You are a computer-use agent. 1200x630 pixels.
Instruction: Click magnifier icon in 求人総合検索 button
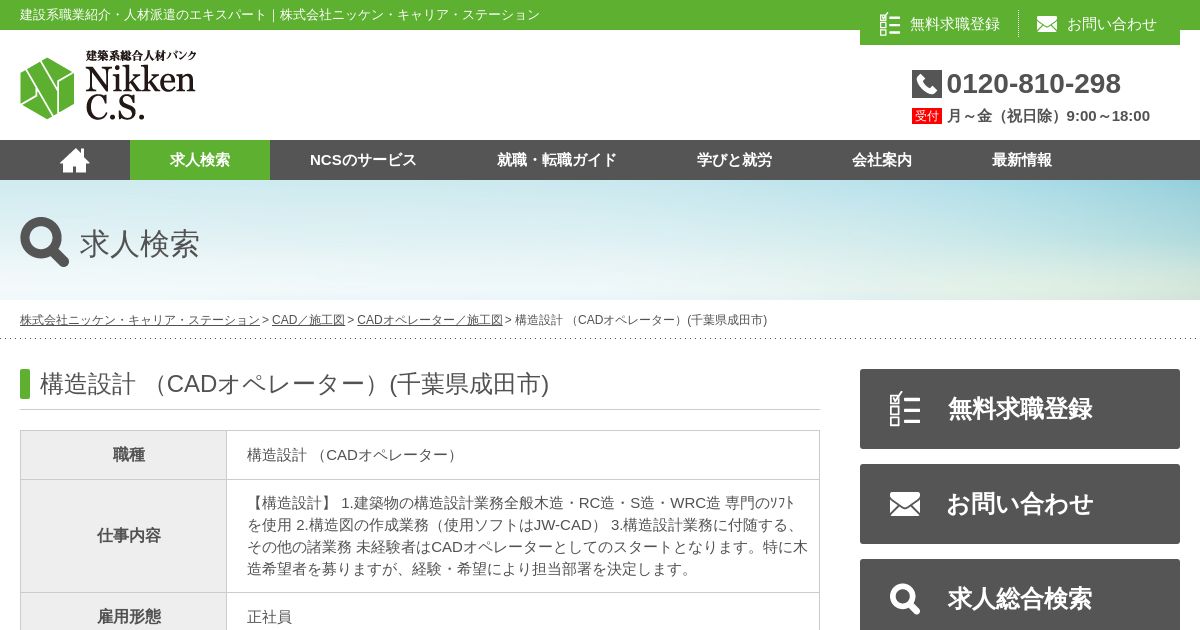click(x=905, y=599)
